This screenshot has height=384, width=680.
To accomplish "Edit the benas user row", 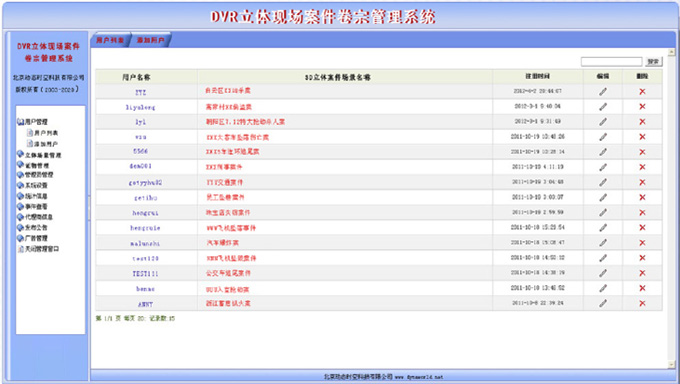I will click(x=603, y=288).
